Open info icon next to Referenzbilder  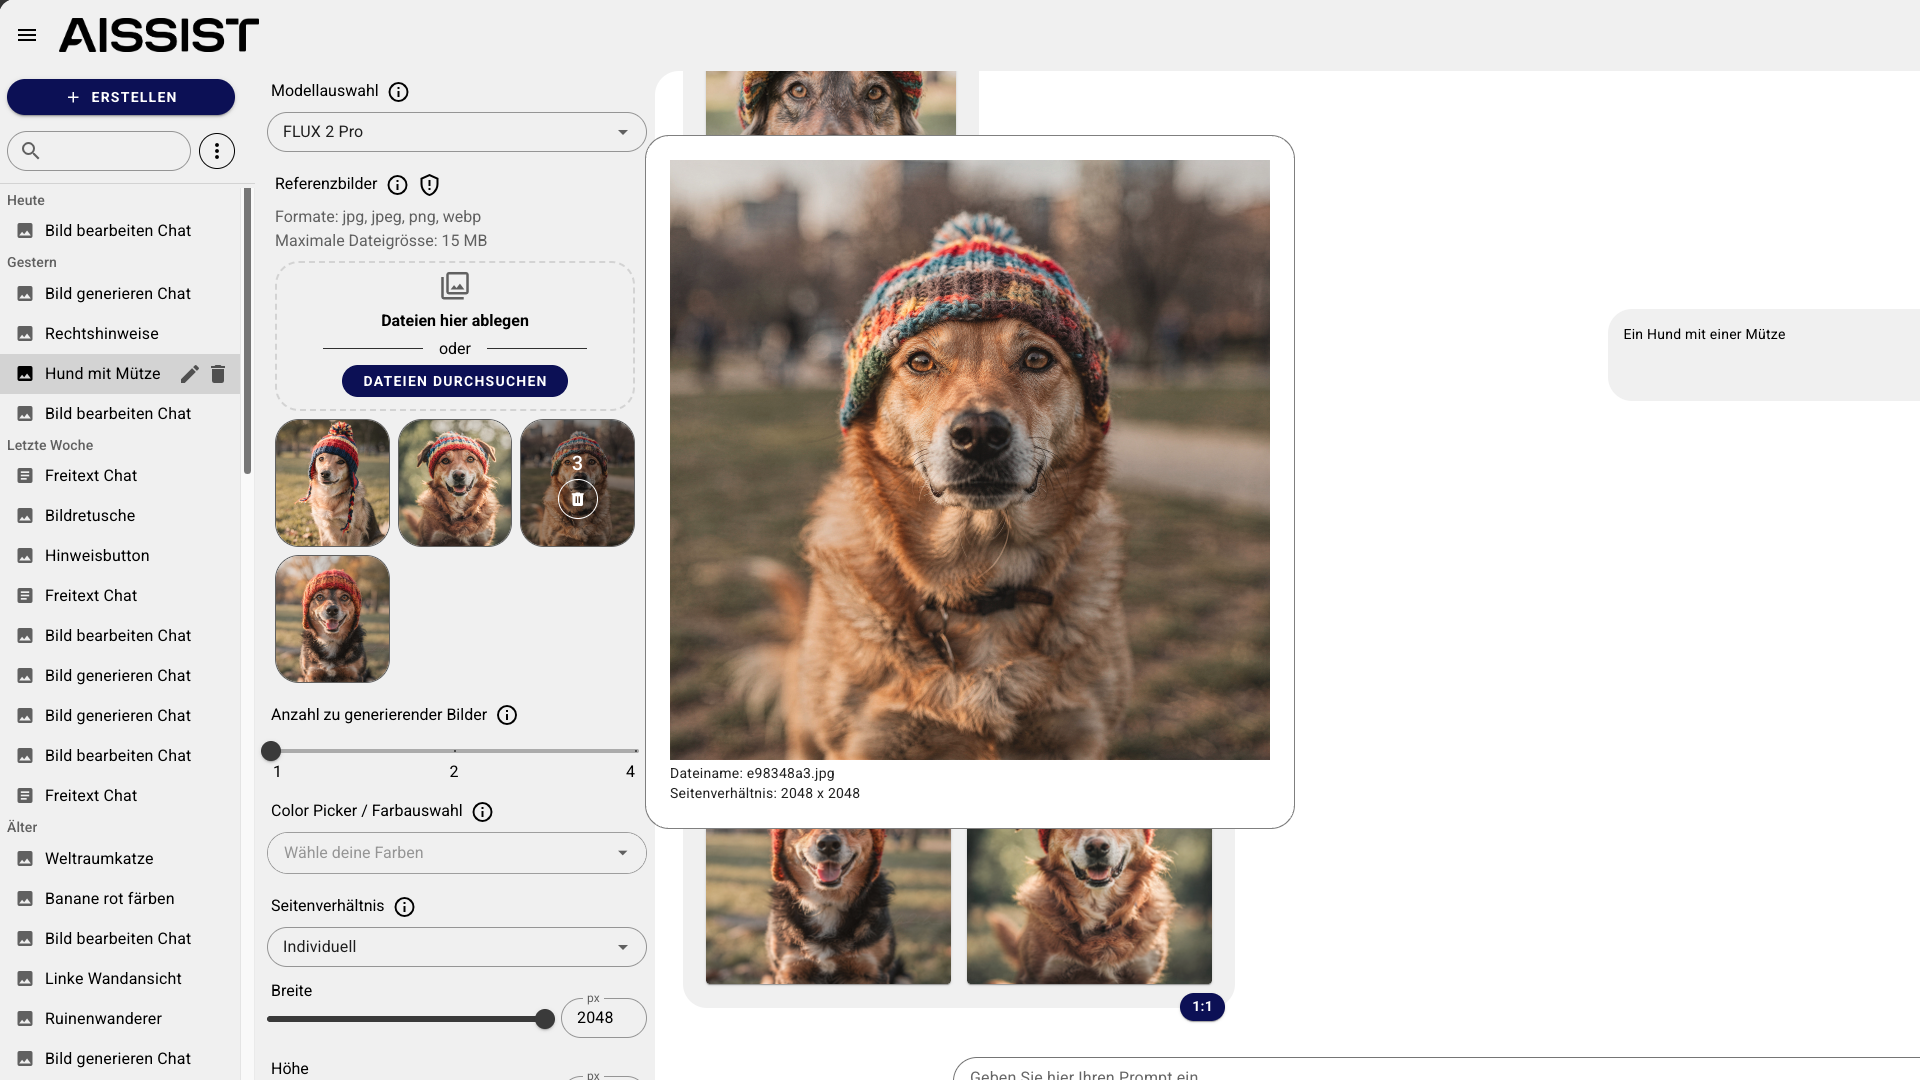[397, 185]
